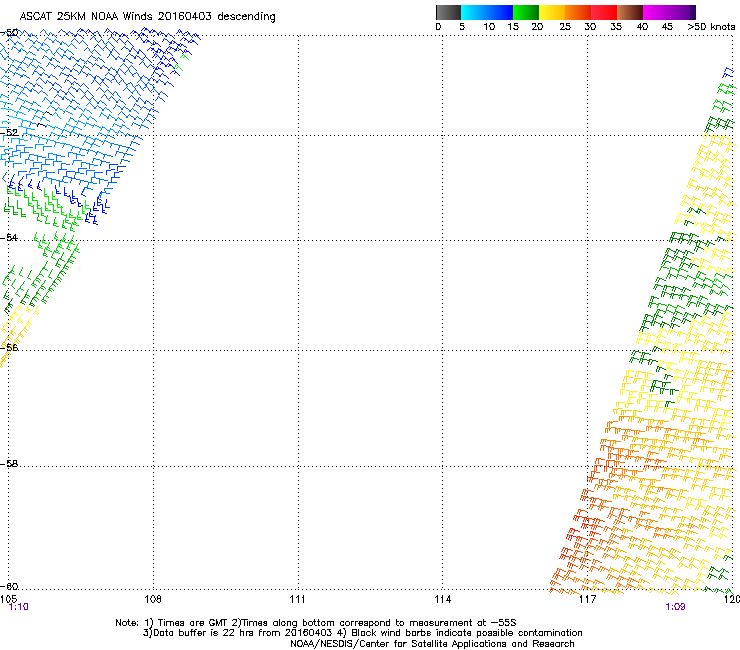
Task: Click the red 30-35 knots color band
Action: (x=604, y=12)
